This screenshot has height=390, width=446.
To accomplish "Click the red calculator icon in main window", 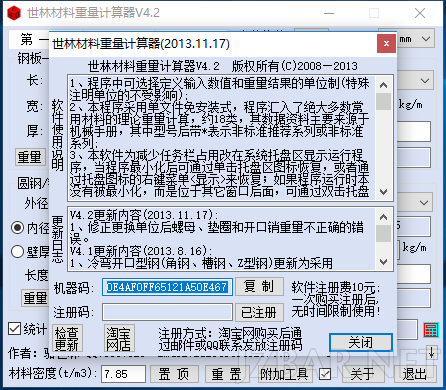I will coord(431,330).
